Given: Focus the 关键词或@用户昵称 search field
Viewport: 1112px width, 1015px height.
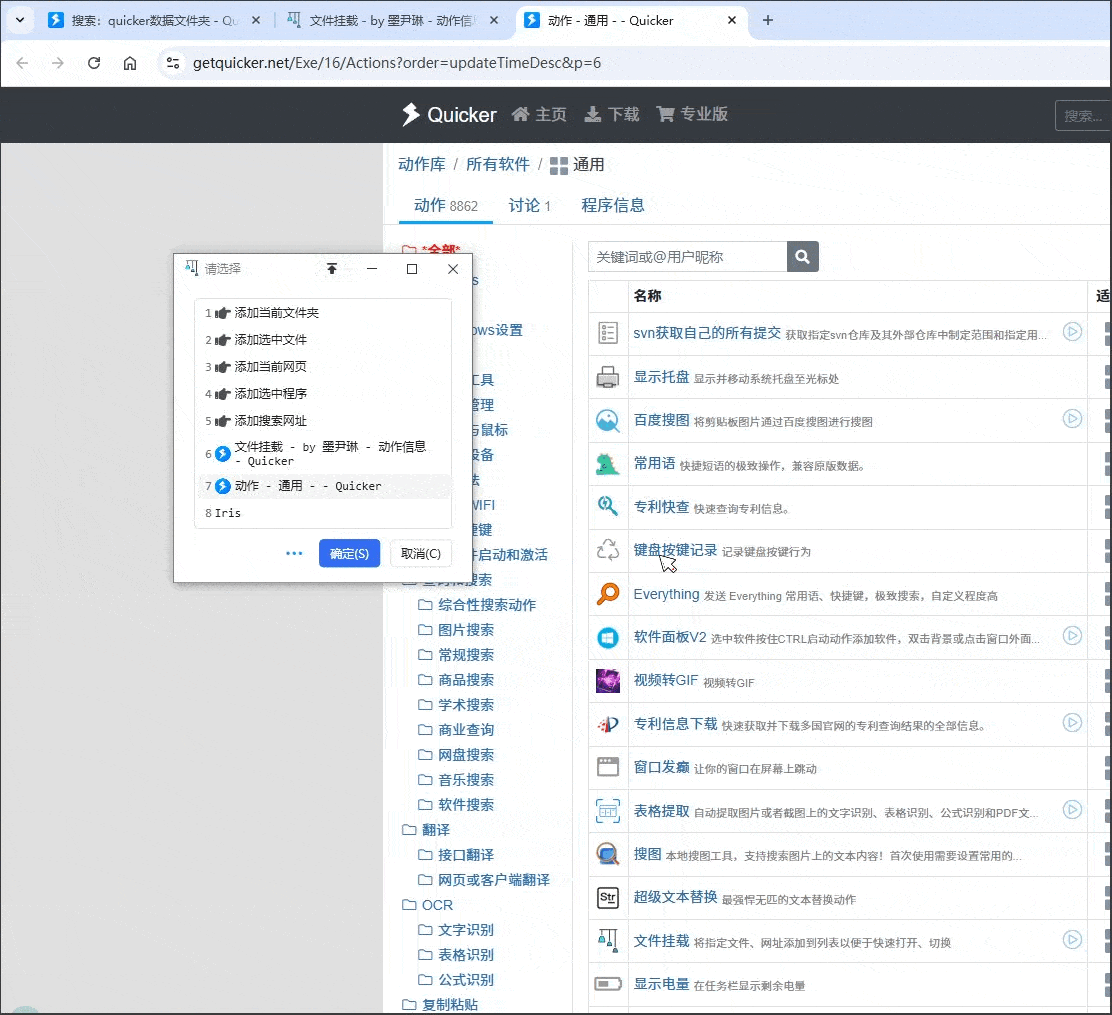Looking at the screenshot, I should click(x=687, y=256).
